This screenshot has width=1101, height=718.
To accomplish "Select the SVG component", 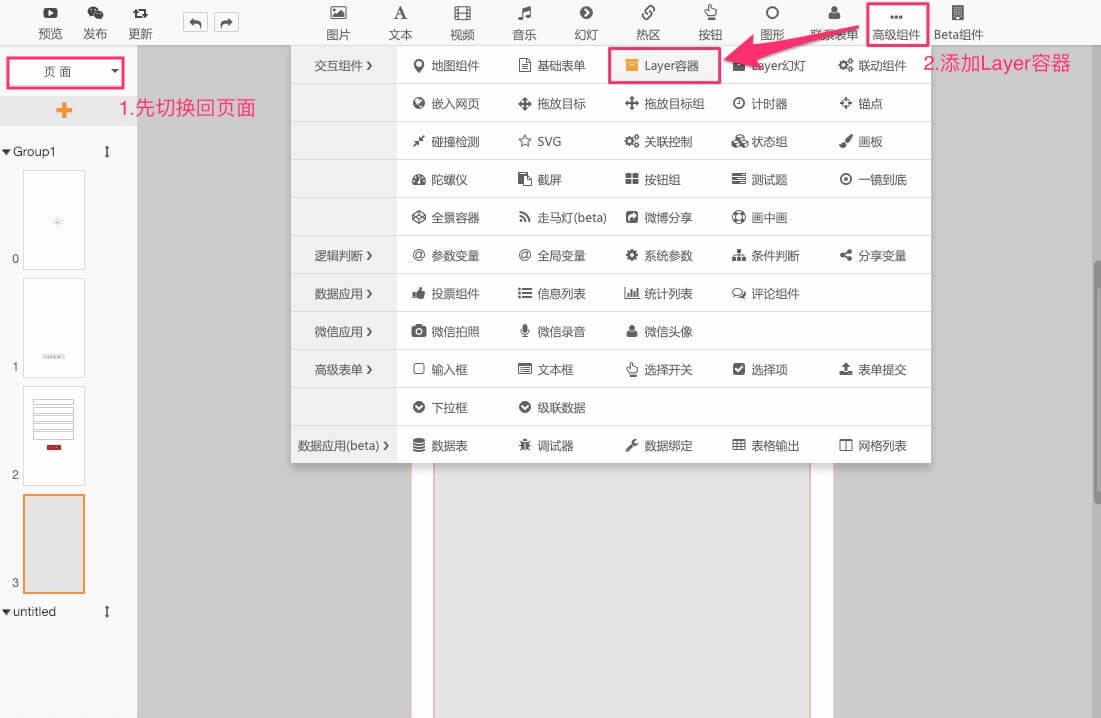I will click(540, 142).
